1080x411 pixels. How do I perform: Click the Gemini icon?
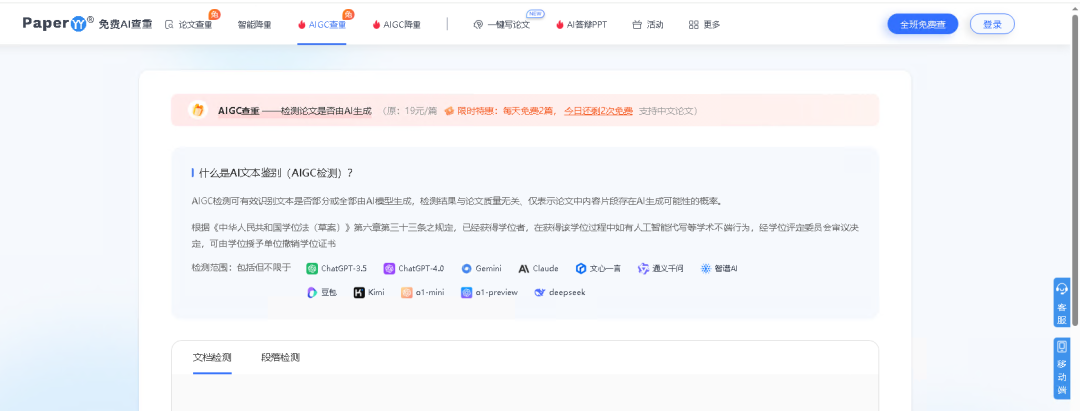466,268
